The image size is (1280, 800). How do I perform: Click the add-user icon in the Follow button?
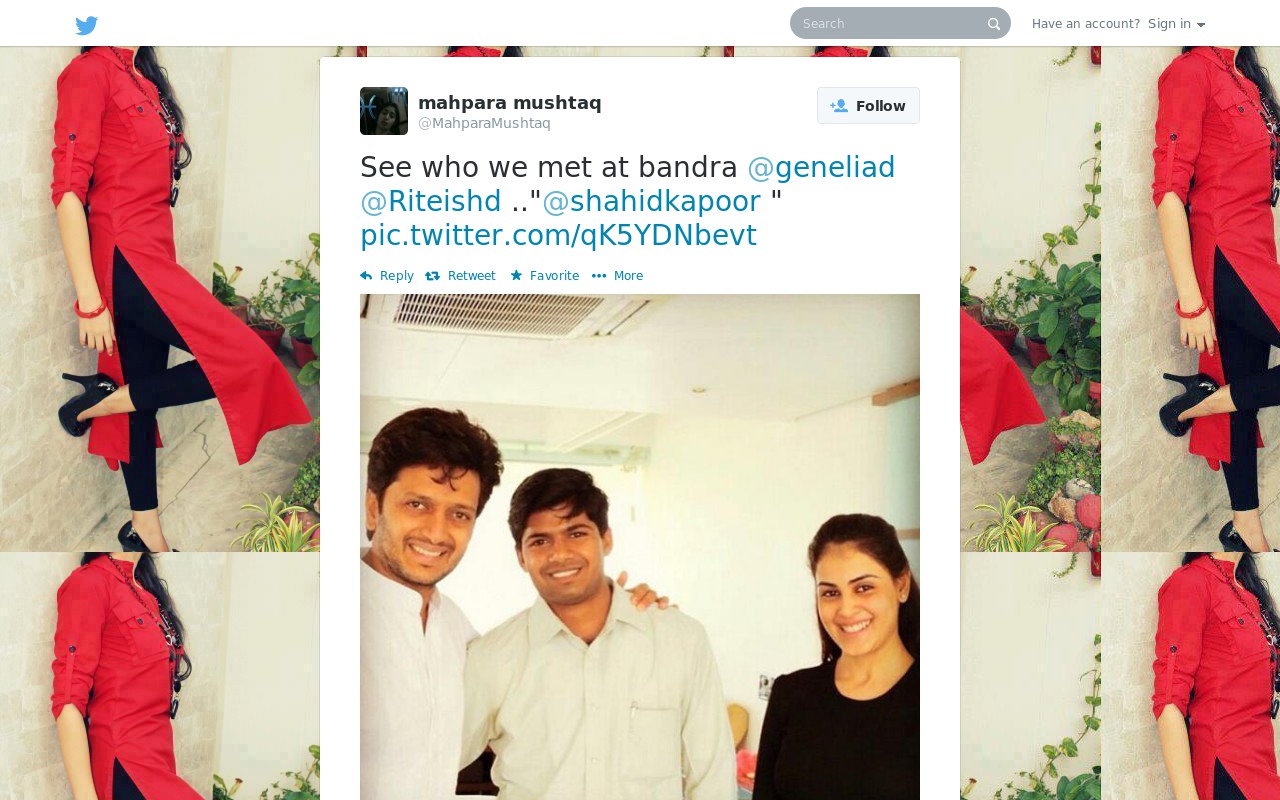click(839, 106)
